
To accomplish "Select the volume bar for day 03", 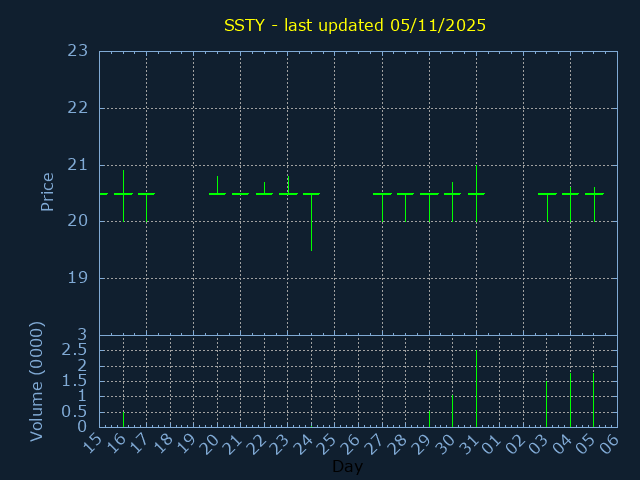I will tap(546, 403).
